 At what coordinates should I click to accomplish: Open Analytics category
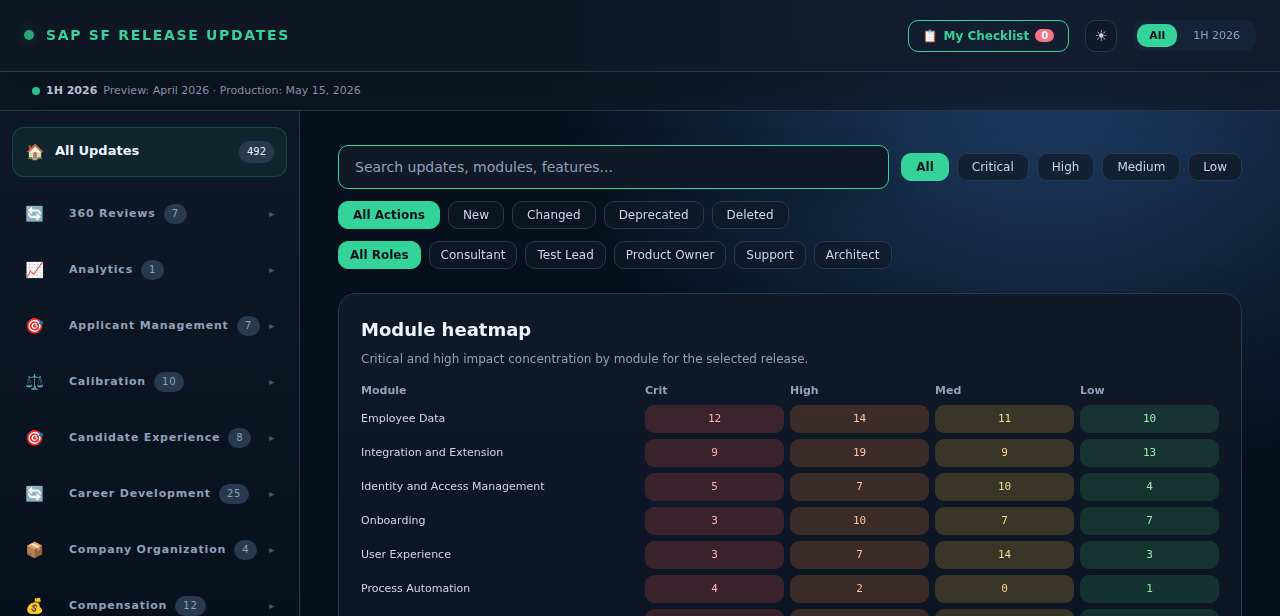pos(149,270)
